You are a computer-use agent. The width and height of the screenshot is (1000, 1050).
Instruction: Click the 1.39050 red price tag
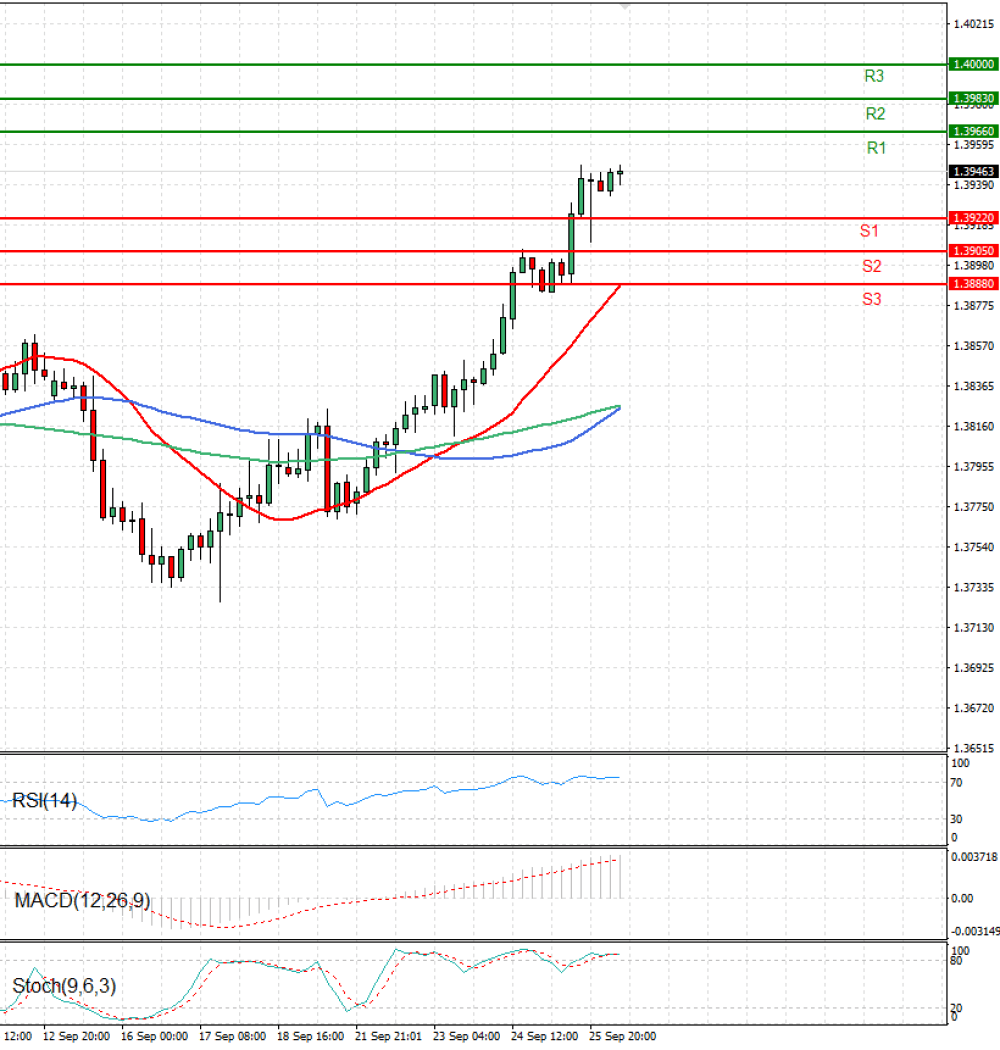[x=973, y=251]
